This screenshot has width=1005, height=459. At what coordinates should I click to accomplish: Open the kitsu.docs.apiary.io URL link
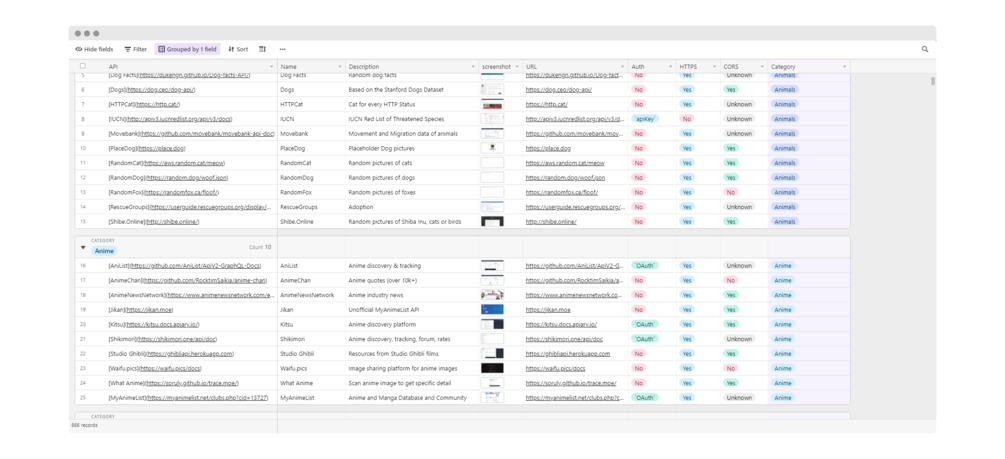coord(561,324)
